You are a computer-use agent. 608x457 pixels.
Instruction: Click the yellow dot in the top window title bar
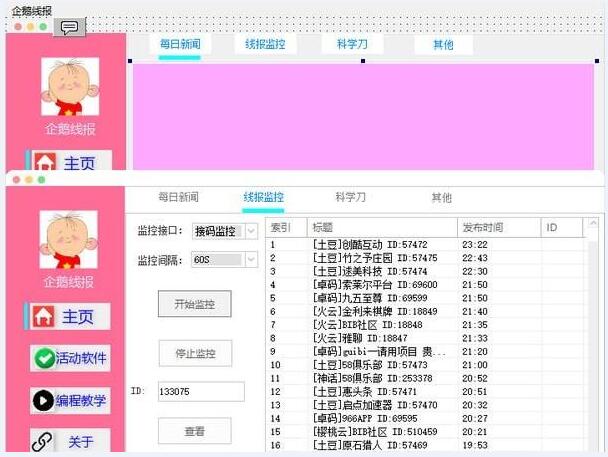30,27
